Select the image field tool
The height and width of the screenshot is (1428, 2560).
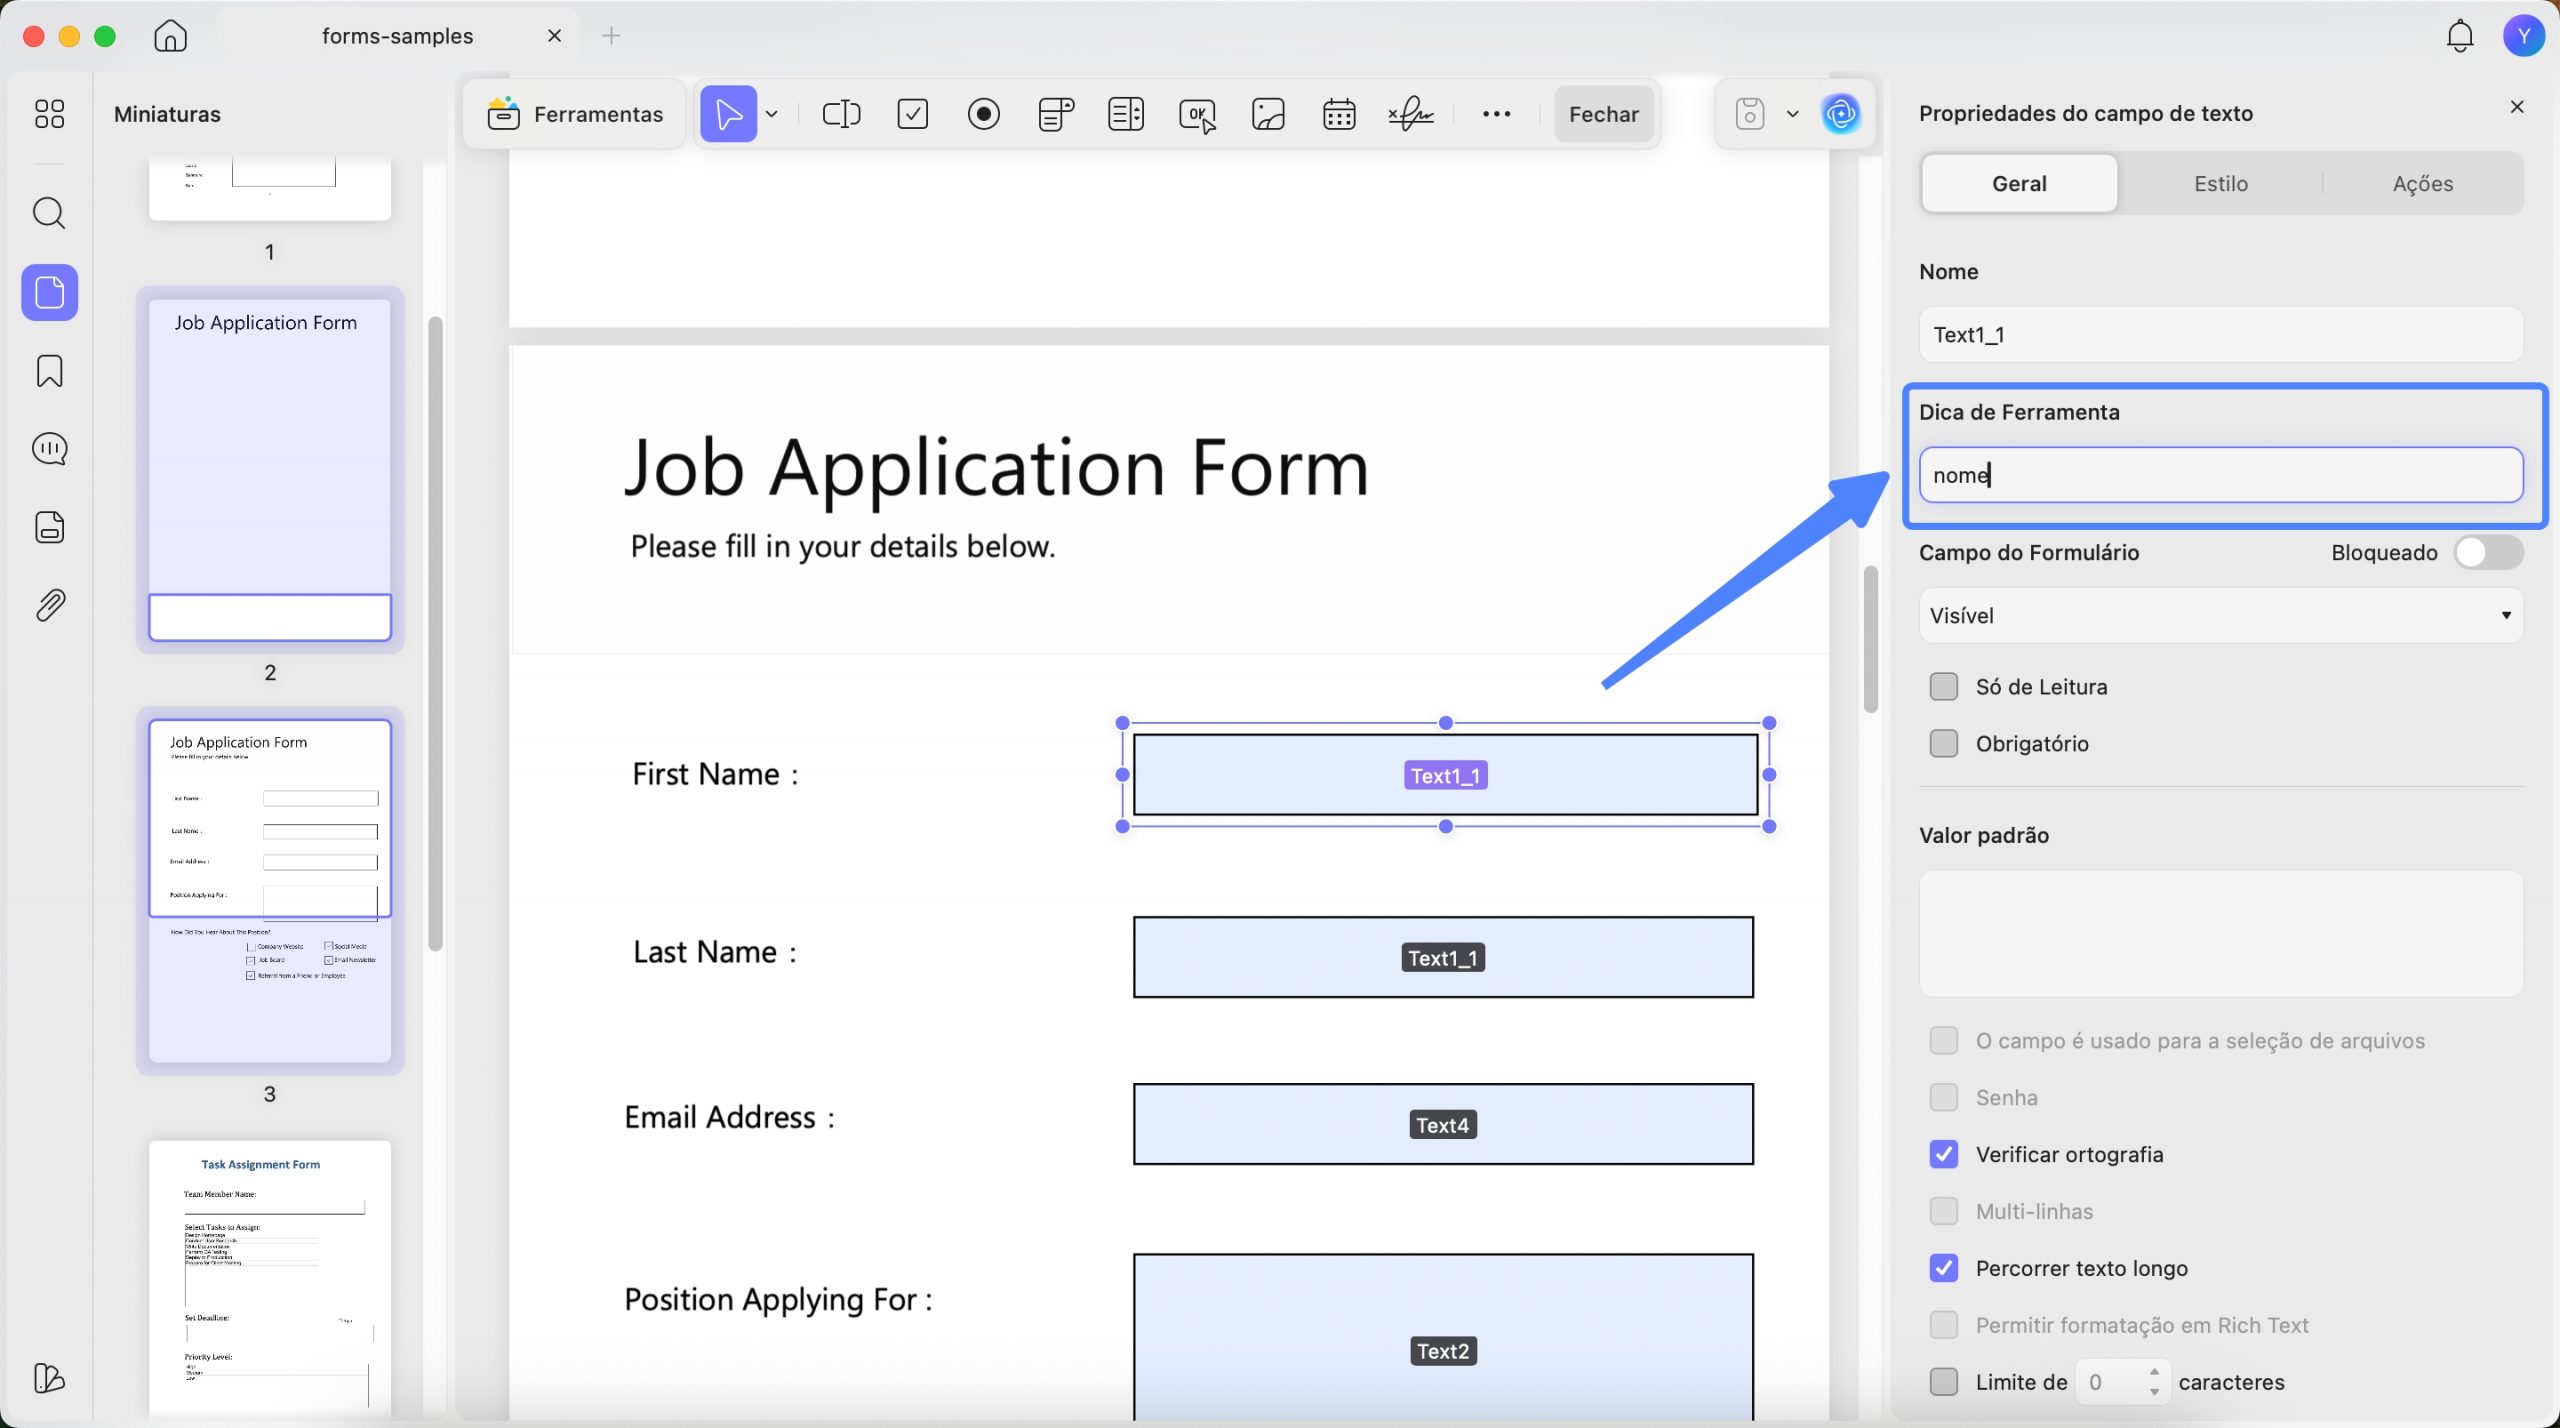1268,114
